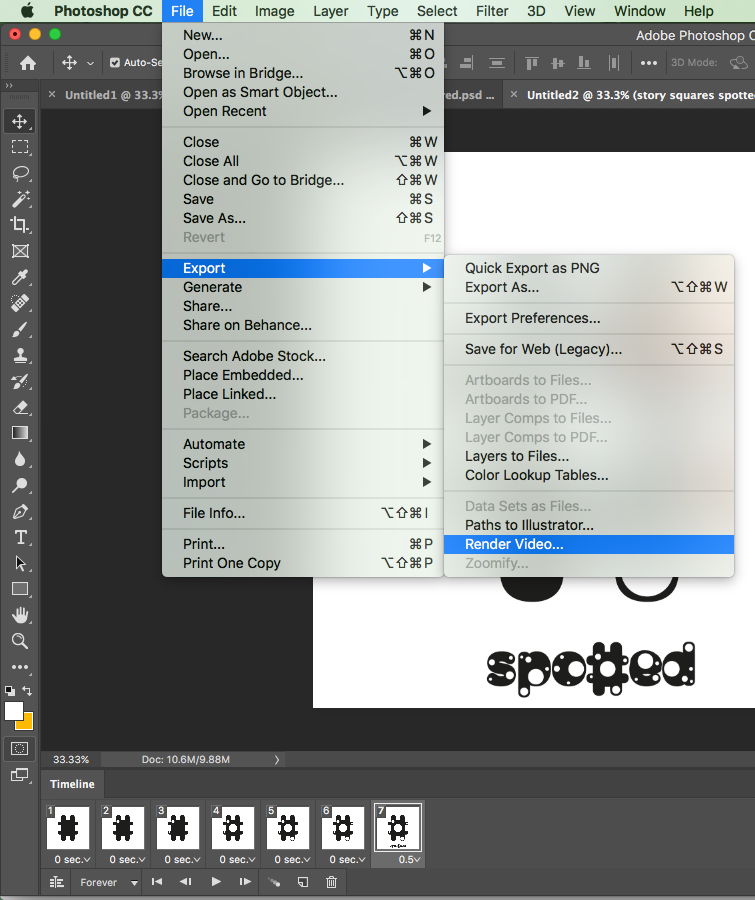Select the Clone Stamp tool

[20, 355]
